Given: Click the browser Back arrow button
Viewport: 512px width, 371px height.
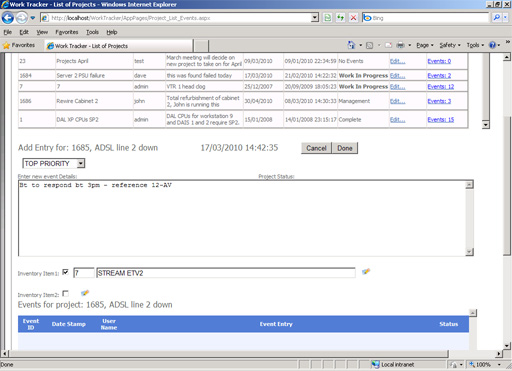Looking at the screenshot, I should click(8, 18).
